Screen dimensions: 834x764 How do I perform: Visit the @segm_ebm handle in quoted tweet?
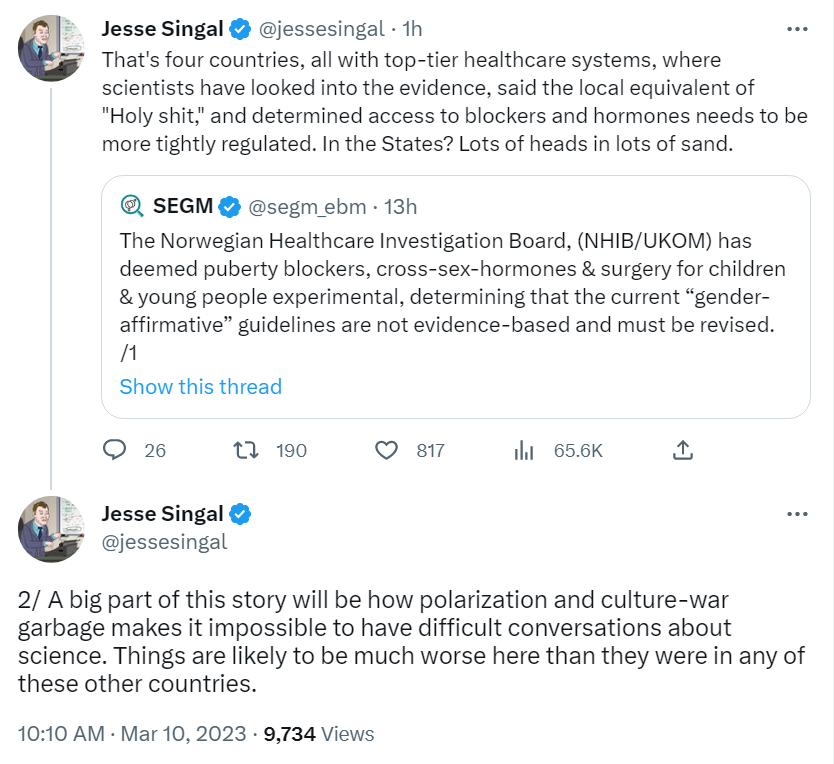tap(305, 207)
